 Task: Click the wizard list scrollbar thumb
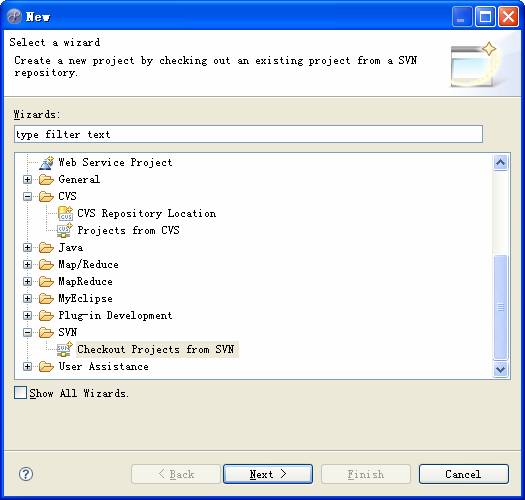pos(501,307)
